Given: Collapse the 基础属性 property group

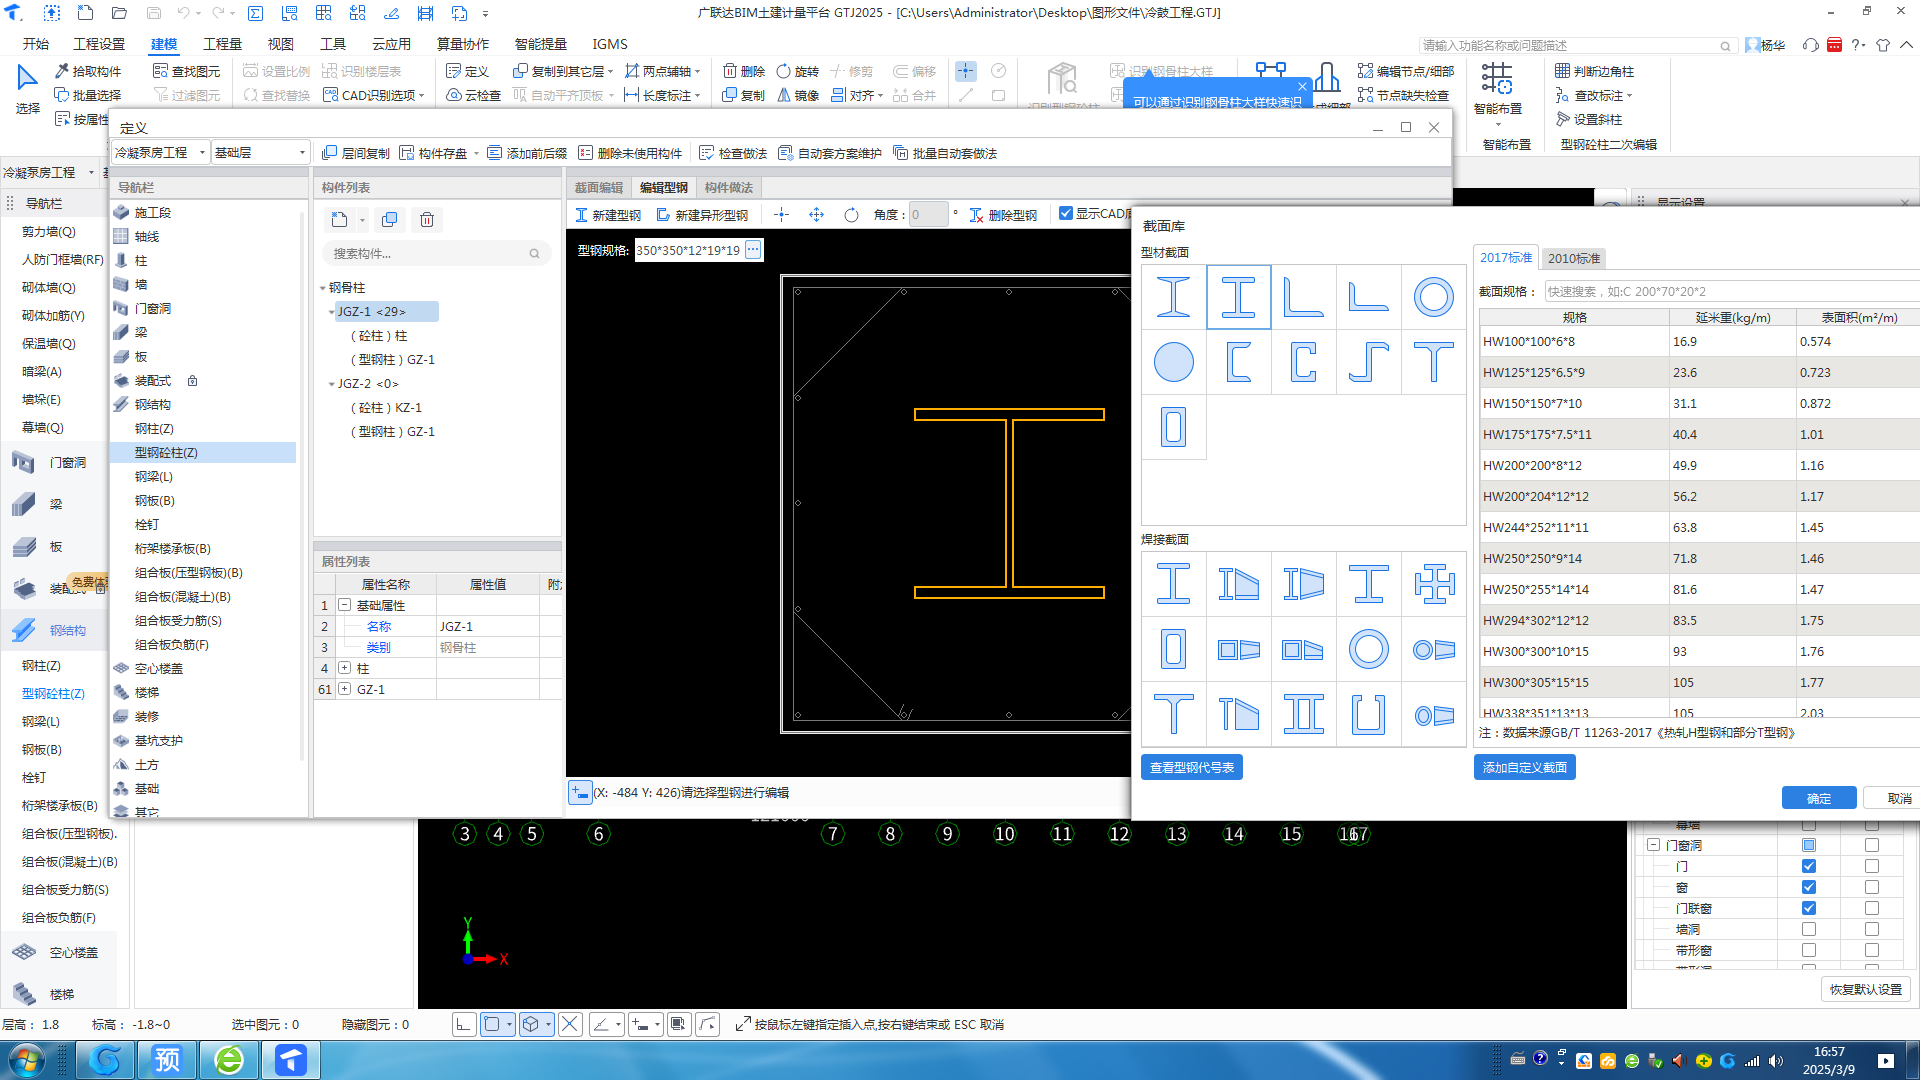Looking at the screenshot, I should [344, 605].
